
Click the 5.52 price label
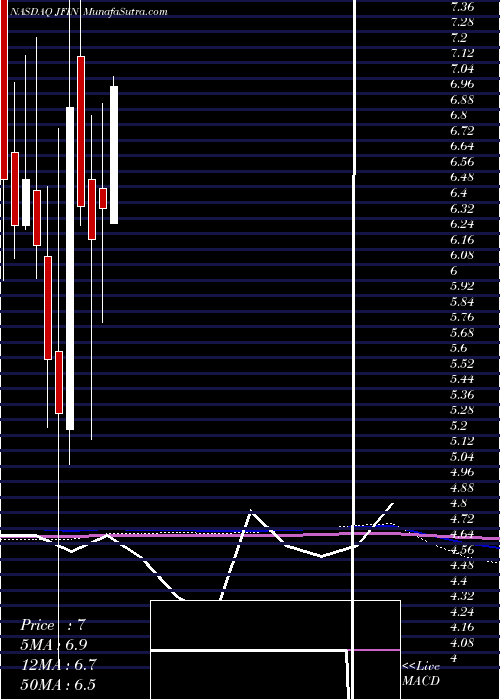pos(462,363)
